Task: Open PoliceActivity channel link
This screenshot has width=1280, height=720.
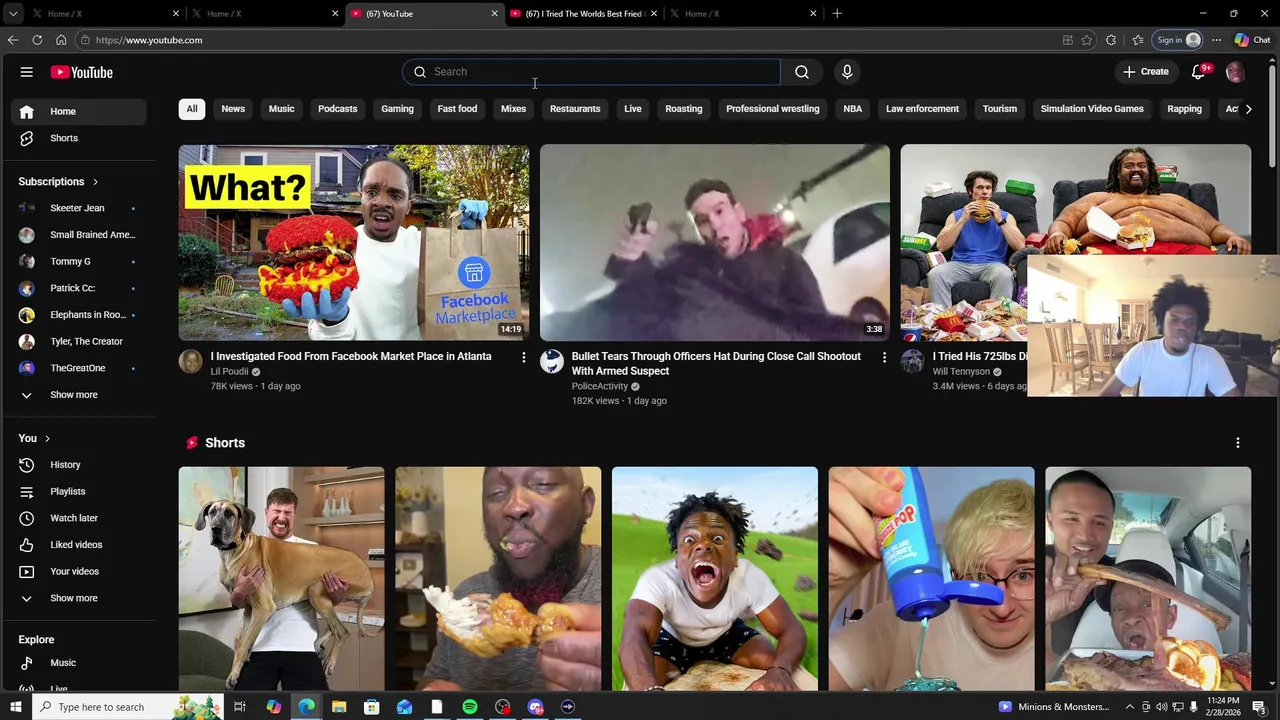Action: [600, 386]
